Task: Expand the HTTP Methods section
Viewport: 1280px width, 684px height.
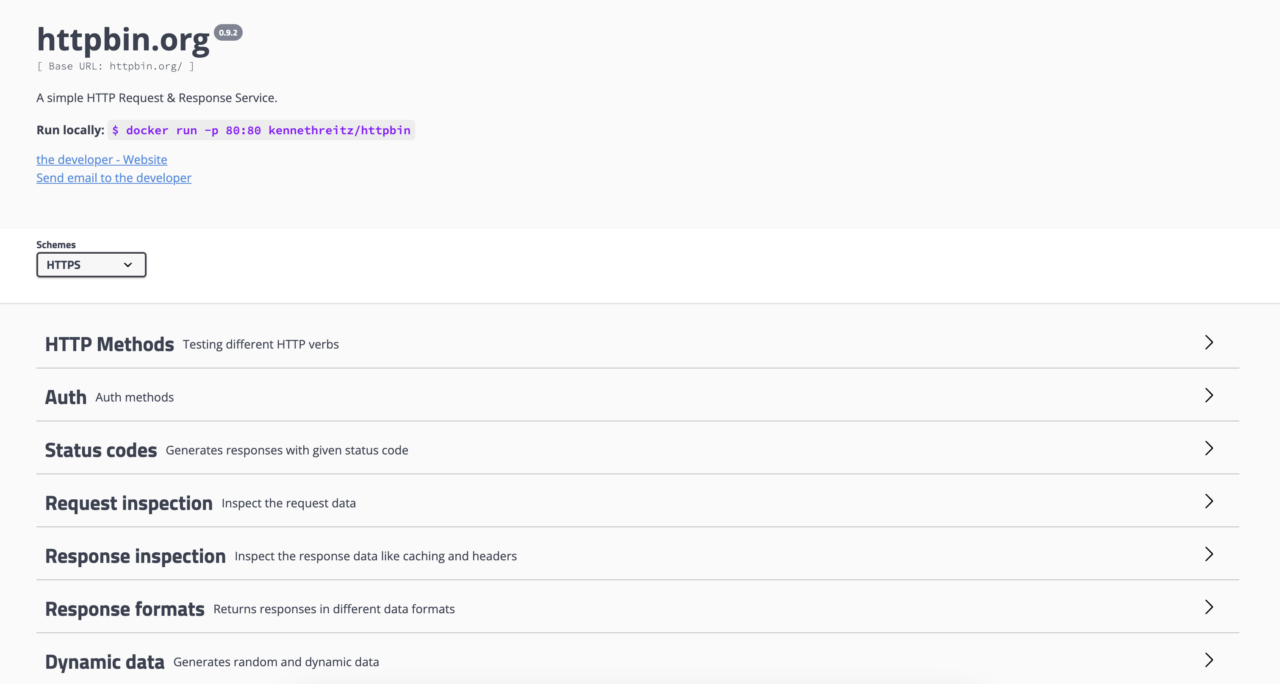Action: pyautogui.click(x=110, y=344)
